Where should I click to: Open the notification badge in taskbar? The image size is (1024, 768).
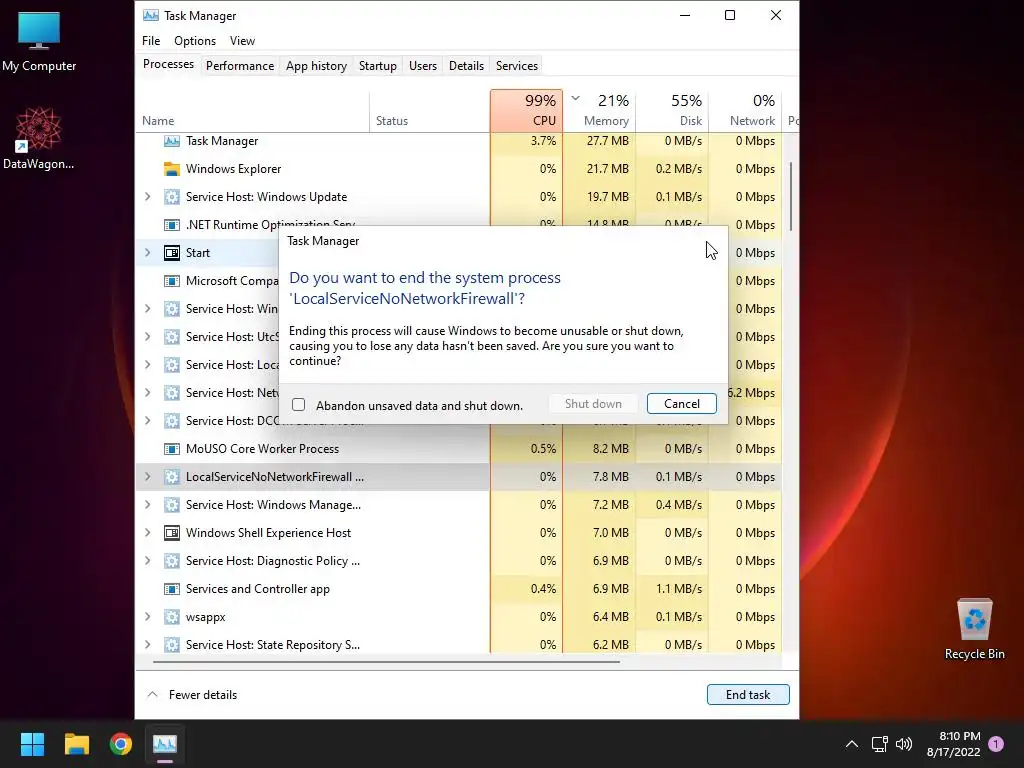coord(996,744)
